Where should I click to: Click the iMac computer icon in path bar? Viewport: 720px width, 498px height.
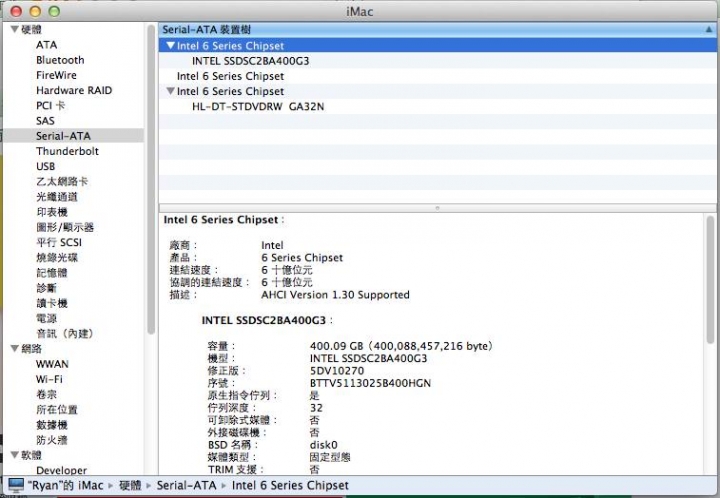16,485
